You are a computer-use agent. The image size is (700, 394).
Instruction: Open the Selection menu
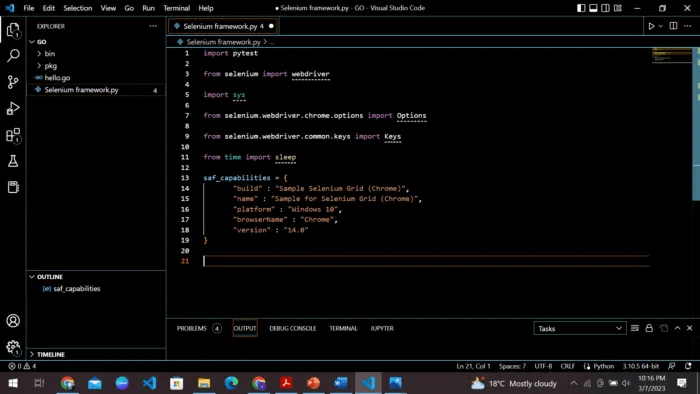(78, 8)
